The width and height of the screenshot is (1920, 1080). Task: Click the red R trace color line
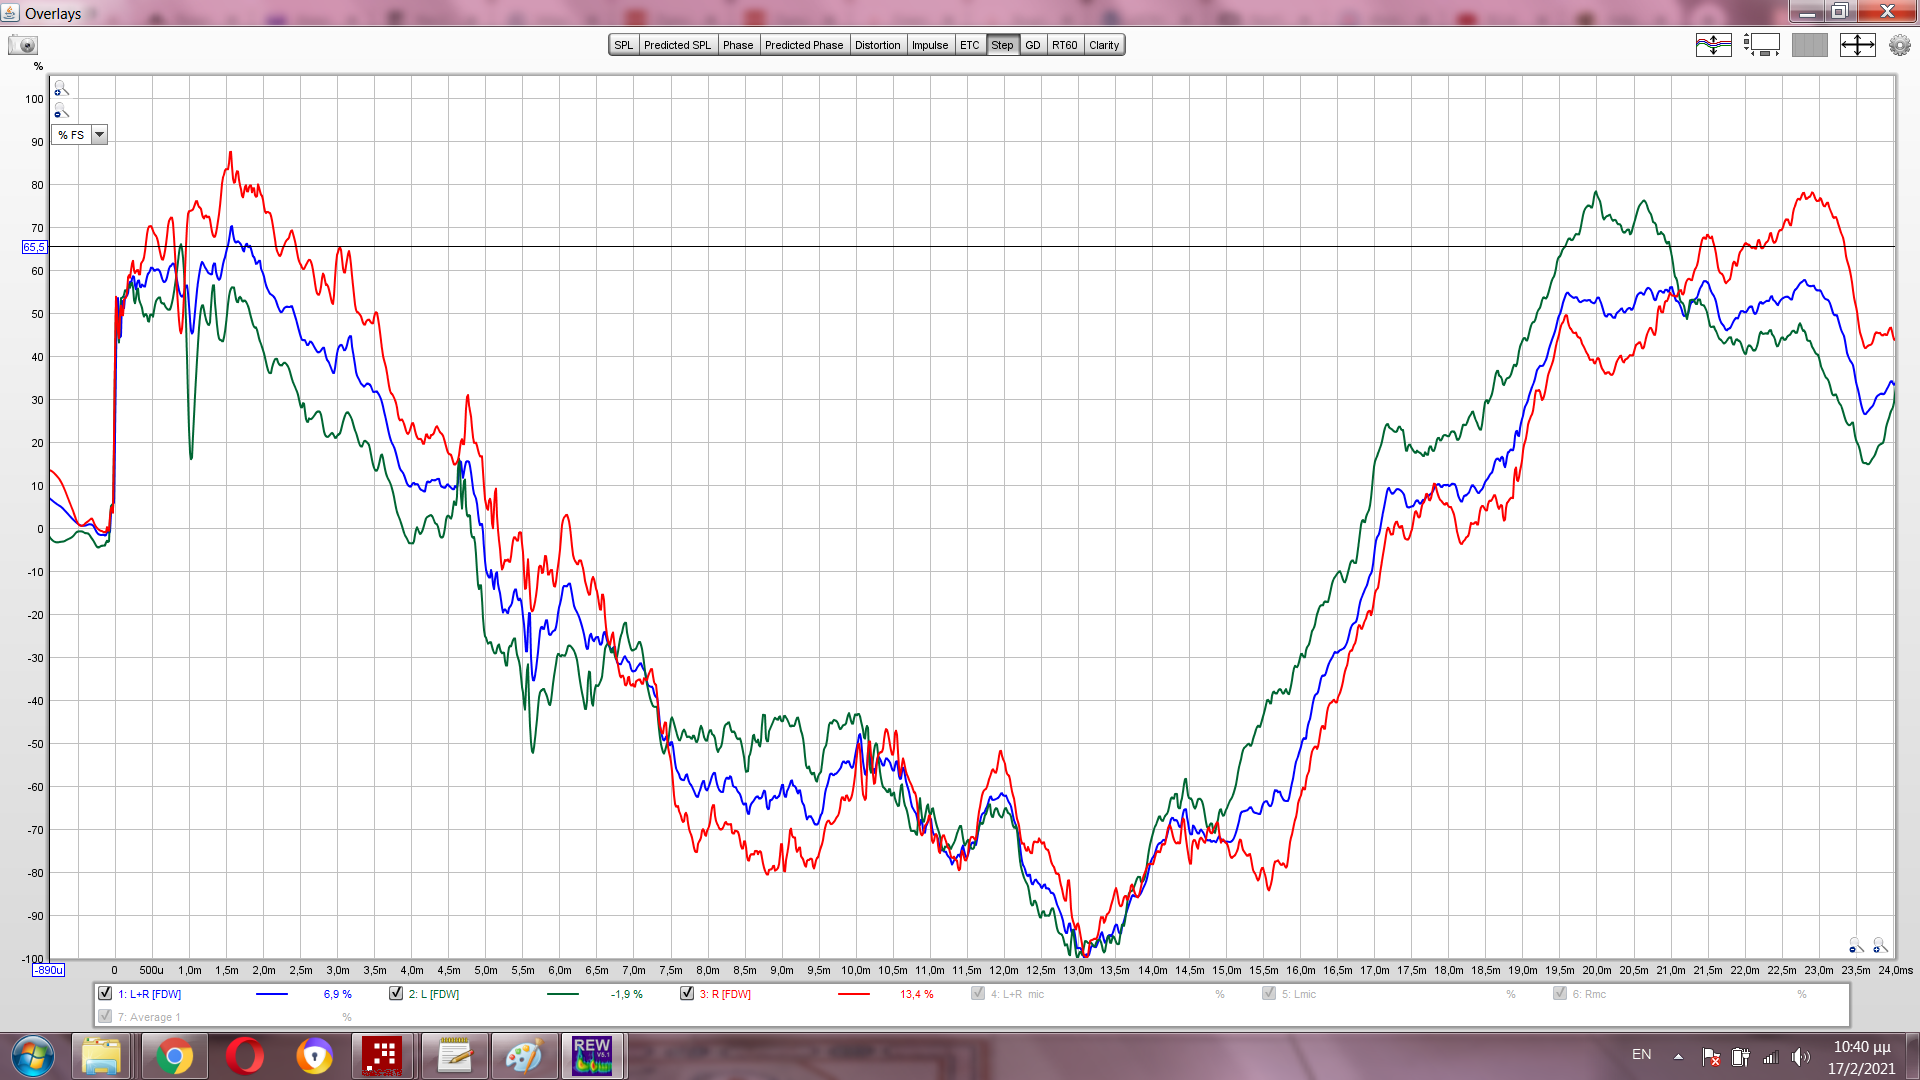pos(853,994)
